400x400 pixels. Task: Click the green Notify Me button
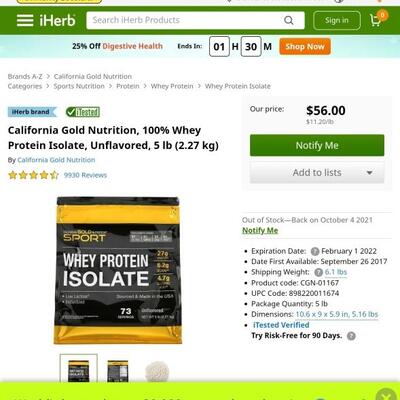[x=317, y=145]
